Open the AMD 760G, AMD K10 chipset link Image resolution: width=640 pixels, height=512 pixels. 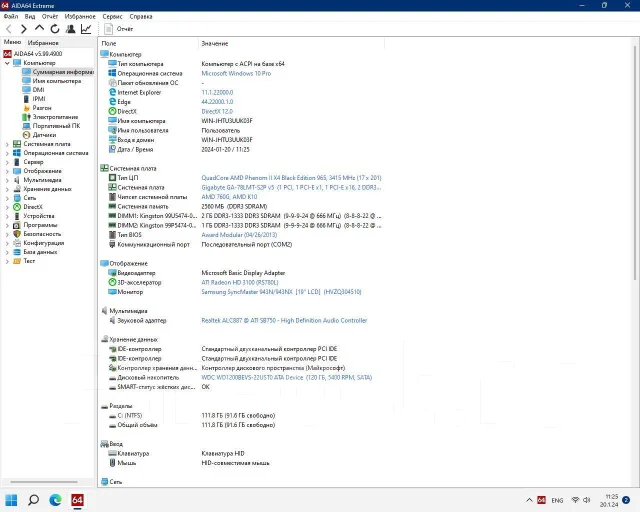(x=229, y=197)
